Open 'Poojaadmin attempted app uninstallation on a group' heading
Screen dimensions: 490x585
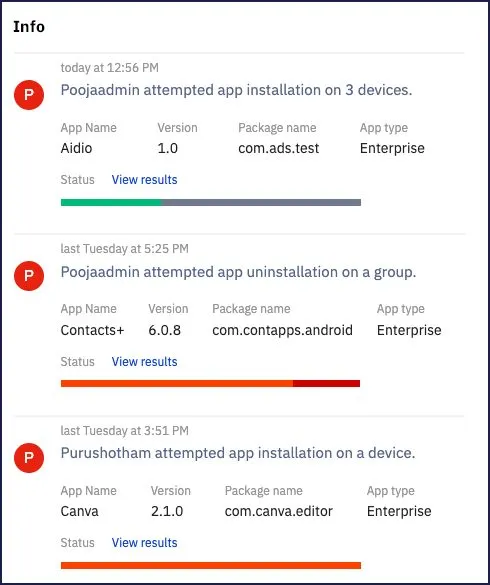(238, 272)
